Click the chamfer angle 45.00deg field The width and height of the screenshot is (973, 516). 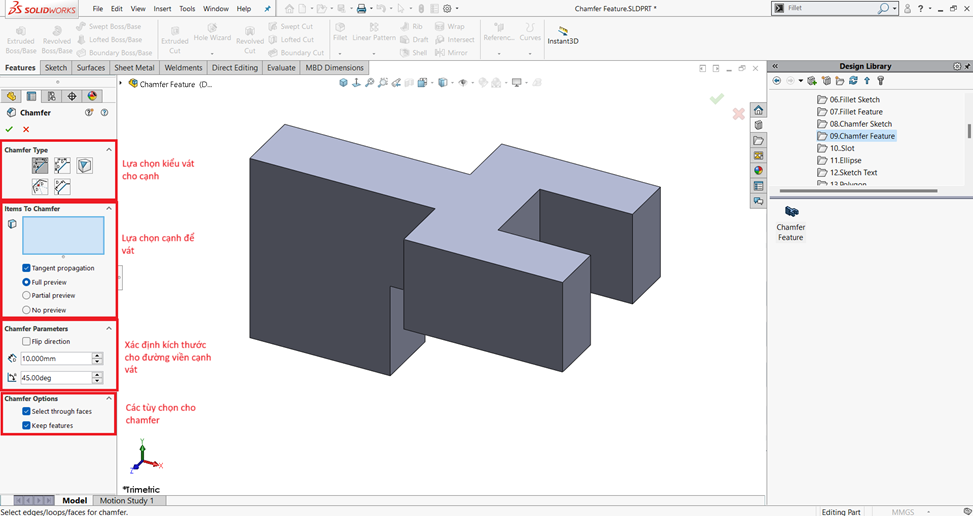56,378
